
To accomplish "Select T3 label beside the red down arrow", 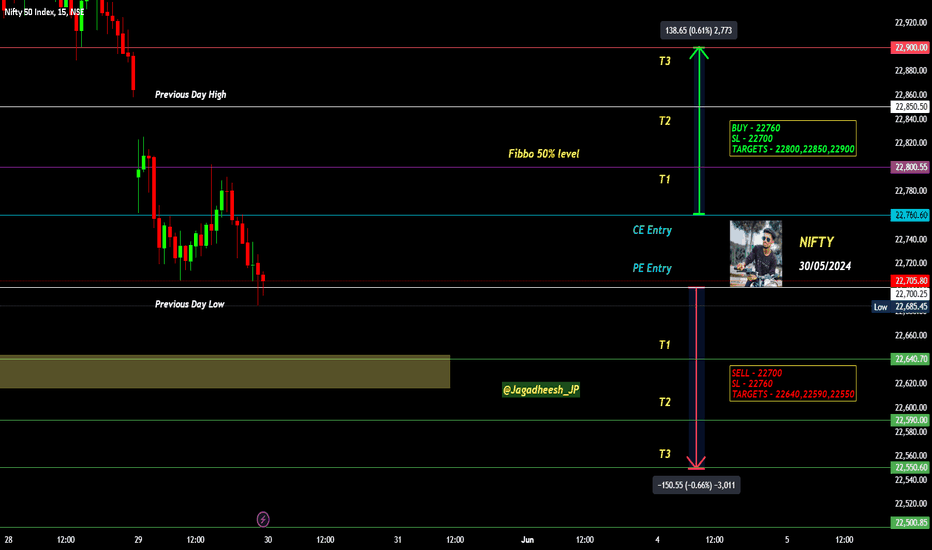I will (665, 454).
